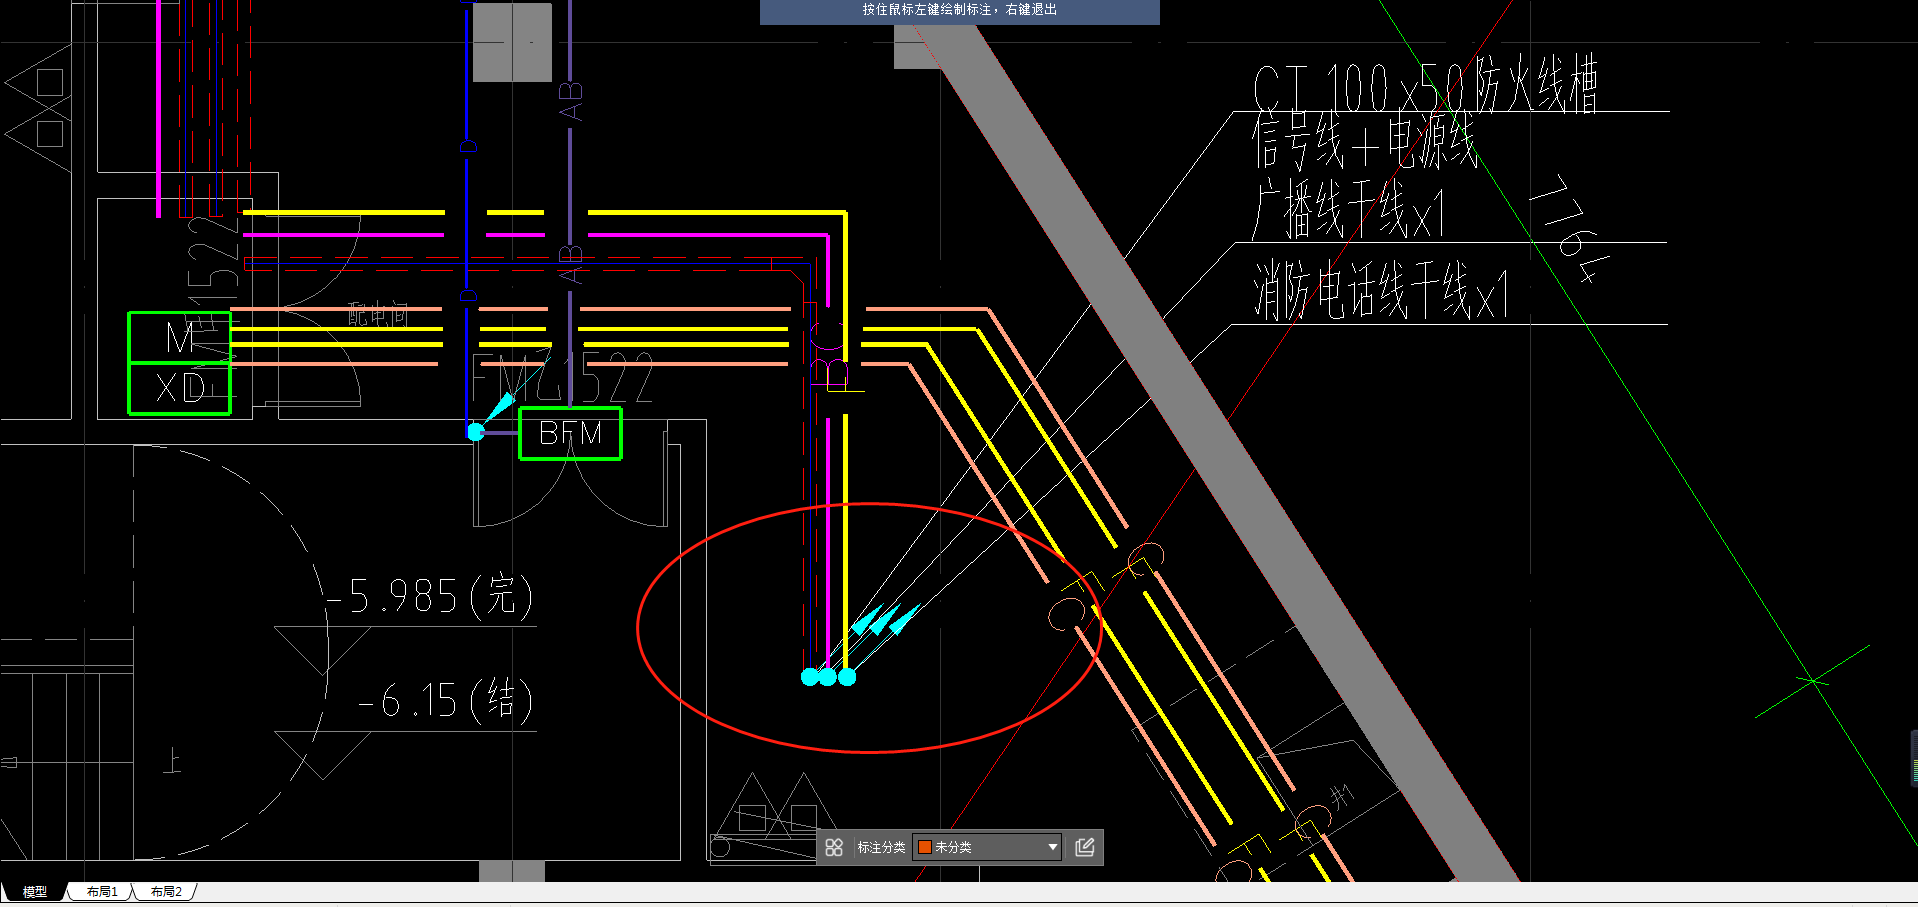Expand the 未分类 annotation category dropdown

coord(986,847)
